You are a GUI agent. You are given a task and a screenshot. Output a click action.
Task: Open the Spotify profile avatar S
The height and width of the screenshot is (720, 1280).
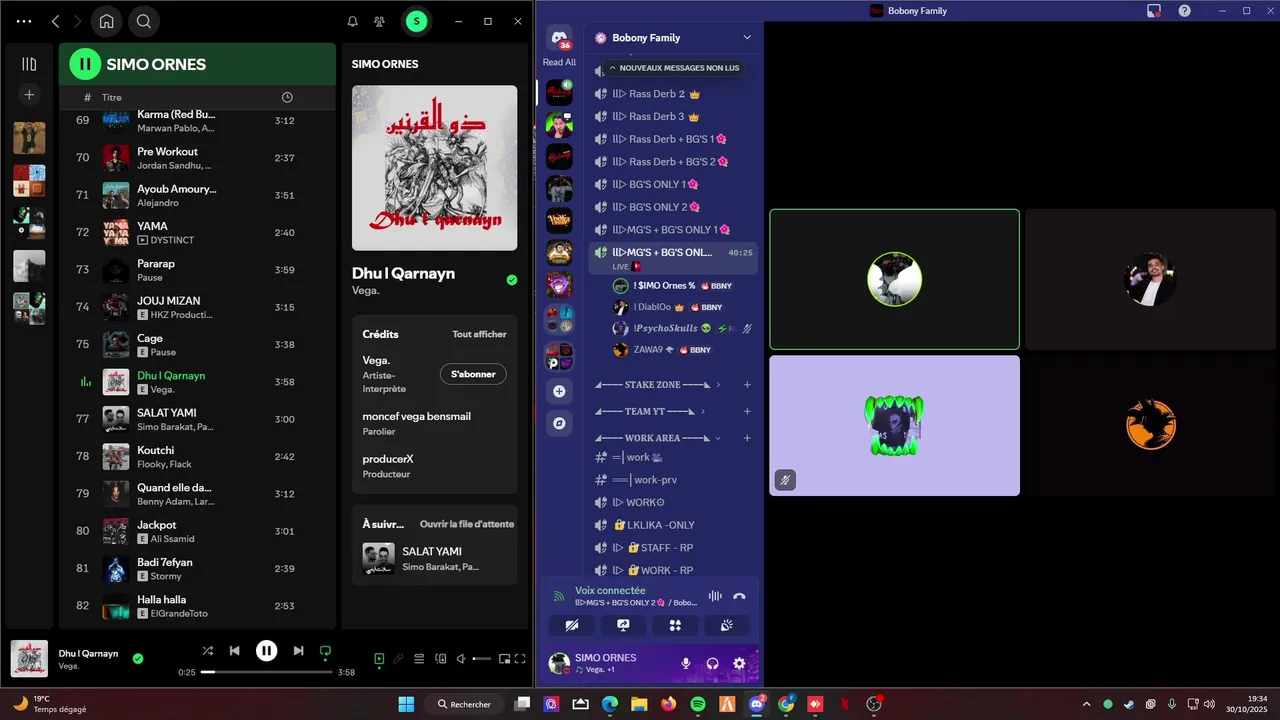click(x=416, y=21)
